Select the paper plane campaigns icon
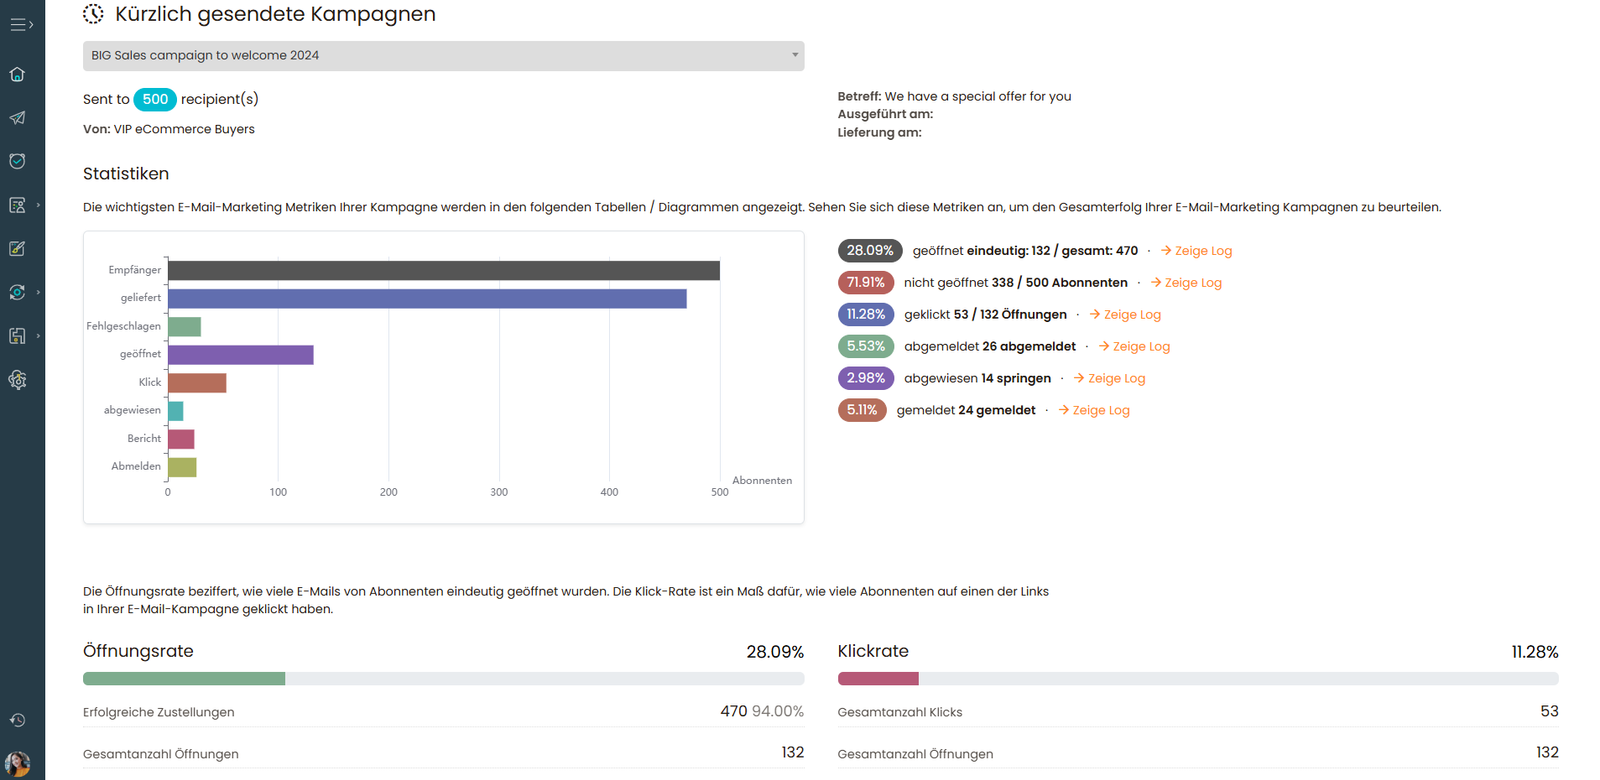Screen dimensions: 1600x780 (x=17, y=118)
